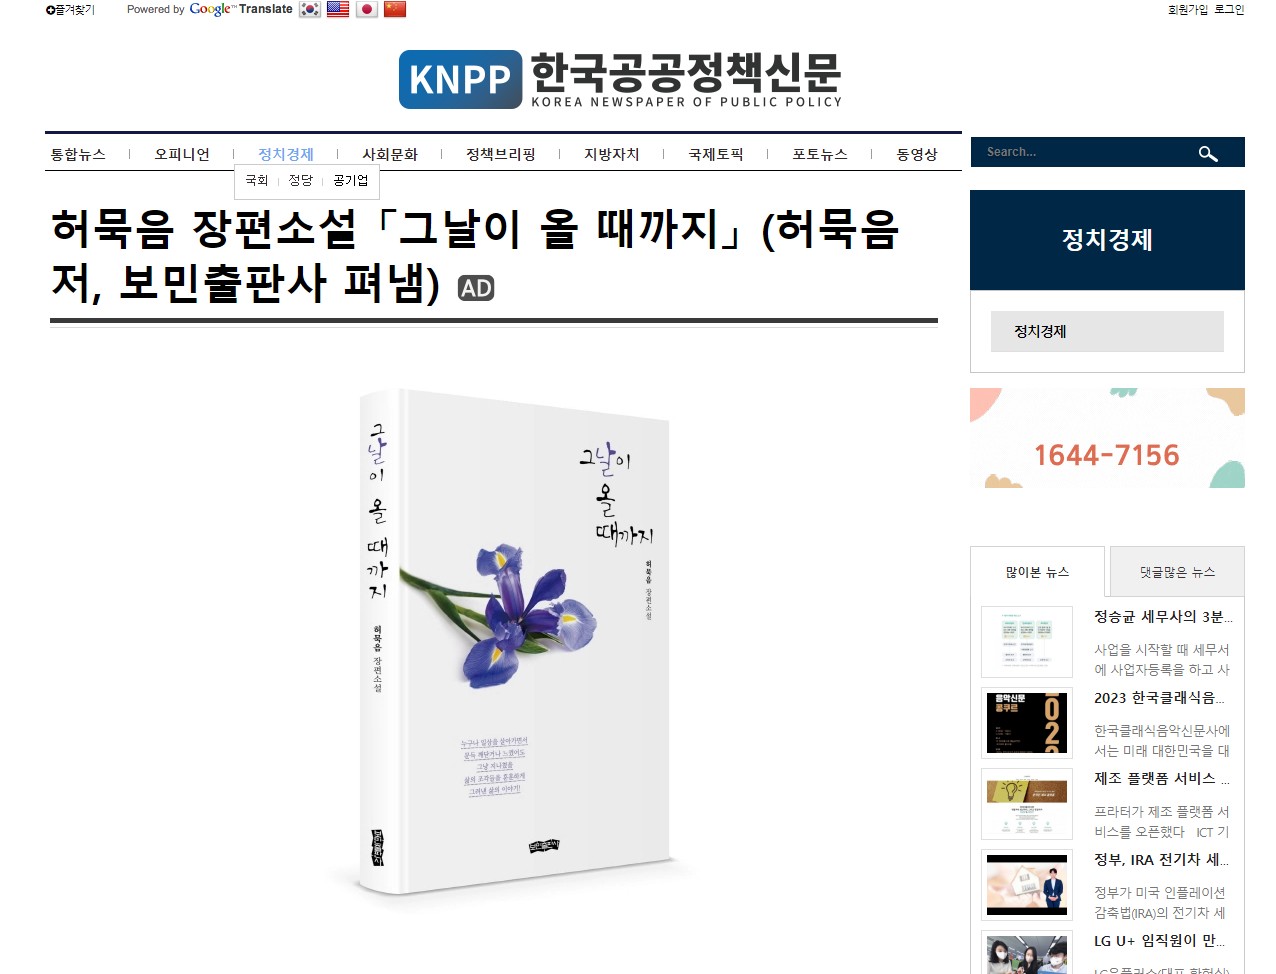Open the 정부, IRA 전기차 news thumbnail

point(1027,885)
